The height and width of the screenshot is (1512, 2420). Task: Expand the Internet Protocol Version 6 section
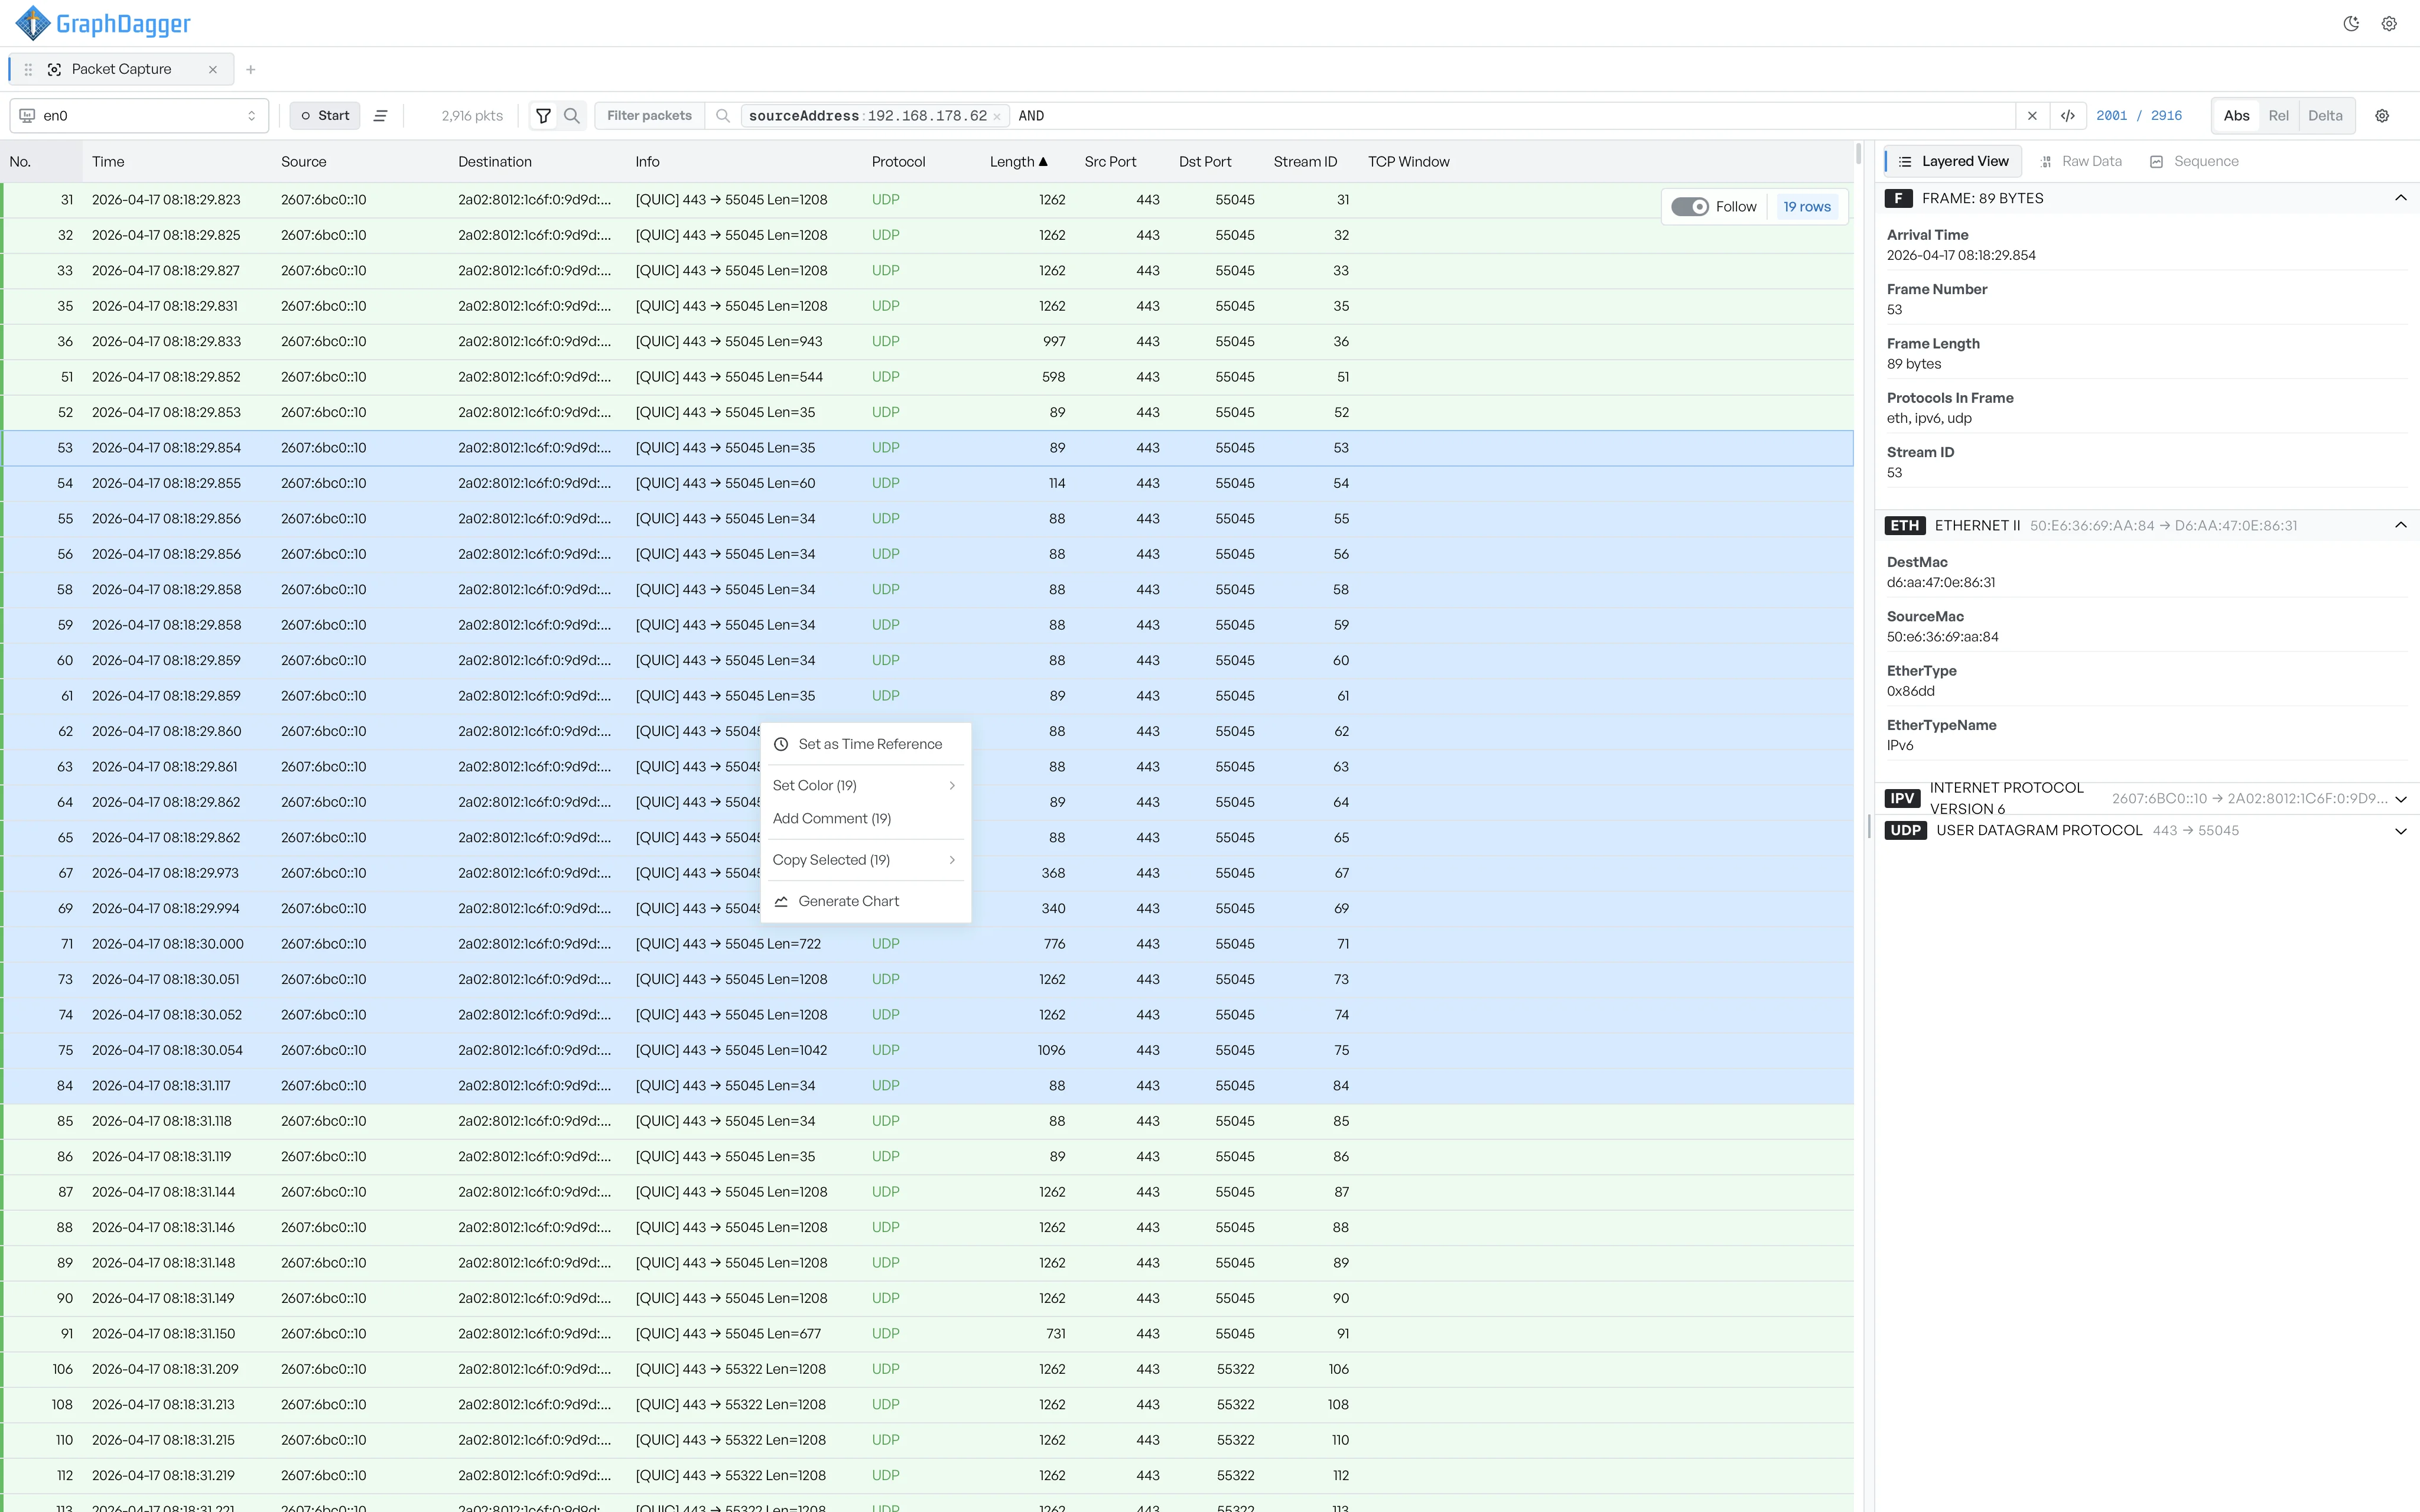[2400, 799]
